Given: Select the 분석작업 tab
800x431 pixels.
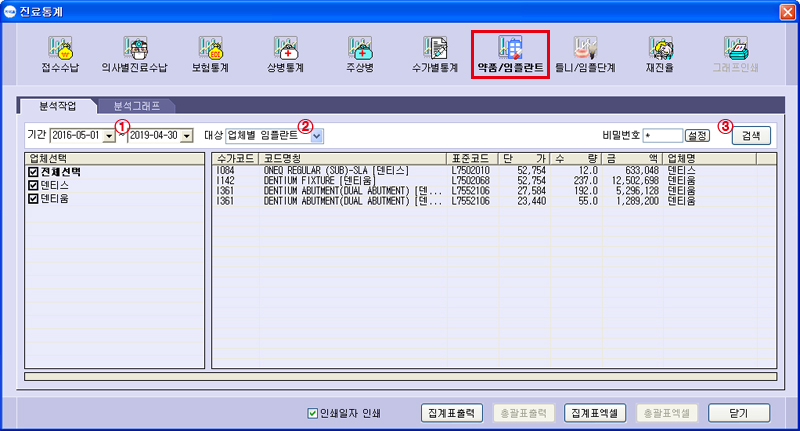Looking at the screenshot, I should tap(55, 105).
